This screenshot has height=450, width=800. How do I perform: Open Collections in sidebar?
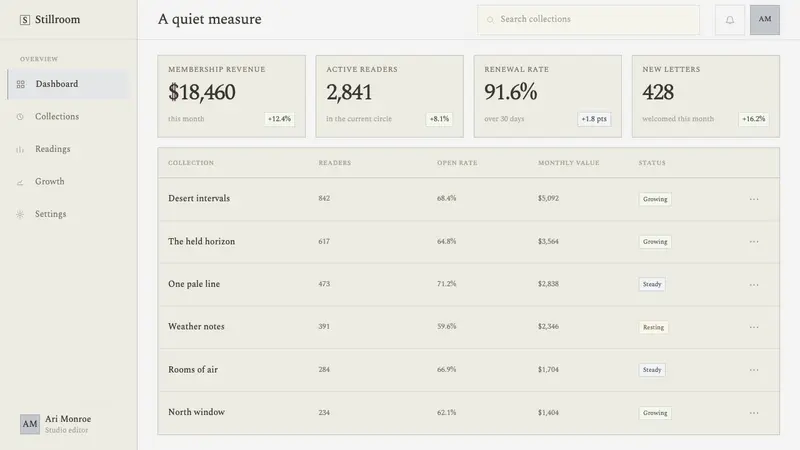tap(68, 117)
